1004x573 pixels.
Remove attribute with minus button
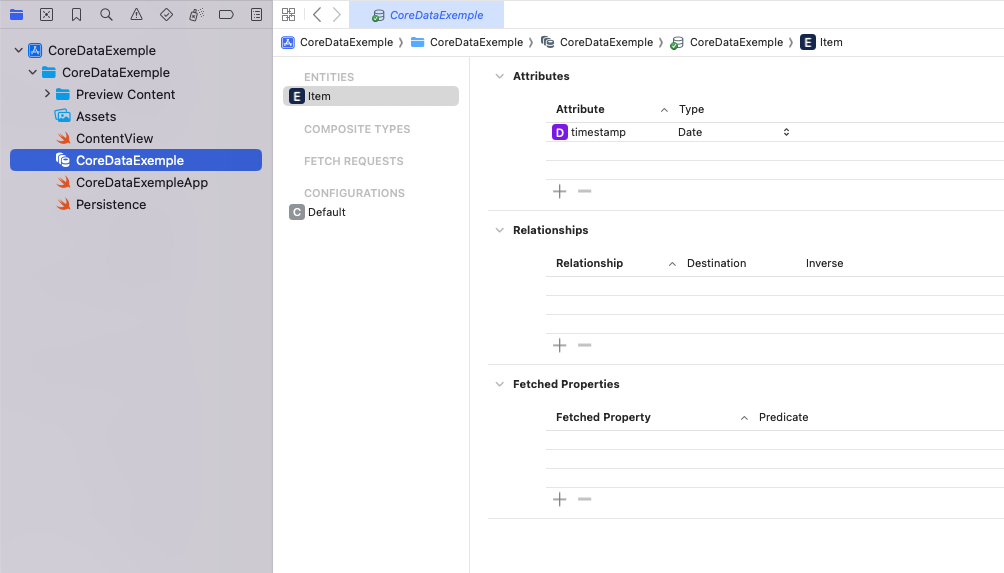[x=585, y=191]
